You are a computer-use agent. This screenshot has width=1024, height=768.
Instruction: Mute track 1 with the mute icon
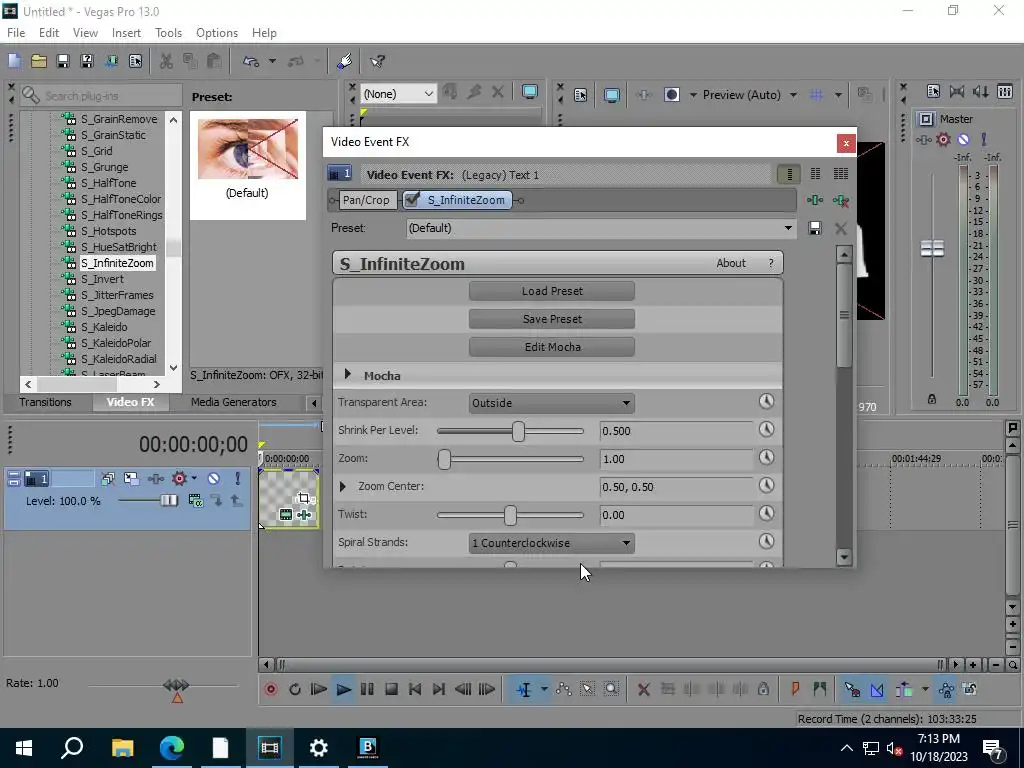[x=214, y=479]
